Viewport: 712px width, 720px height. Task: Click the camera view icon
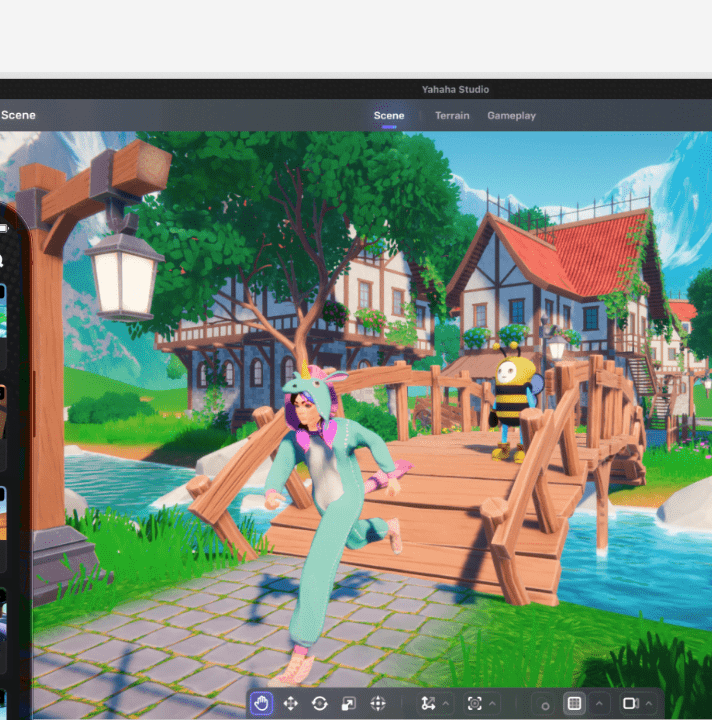coord(631,703)
